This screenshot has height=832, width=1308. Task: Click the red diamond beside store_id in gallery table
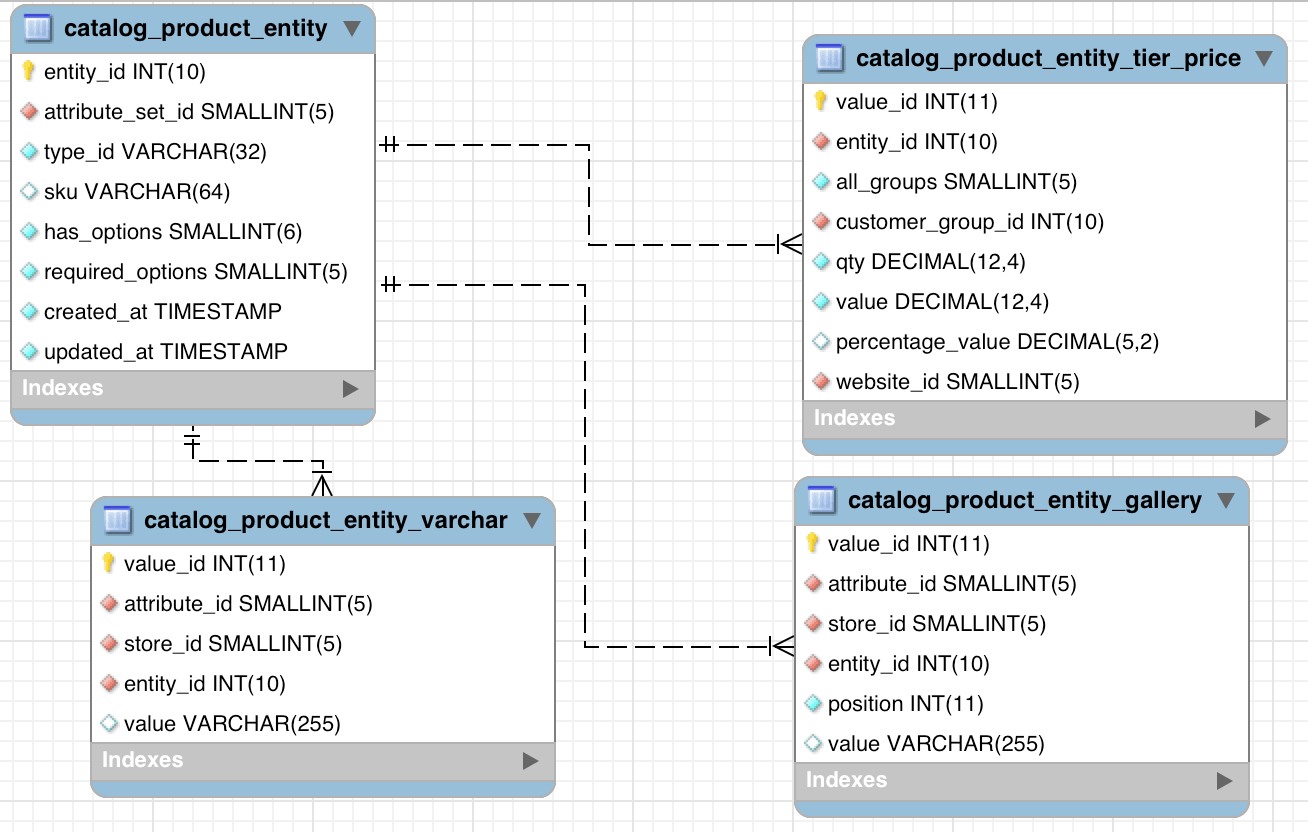(x=813, y=624)
